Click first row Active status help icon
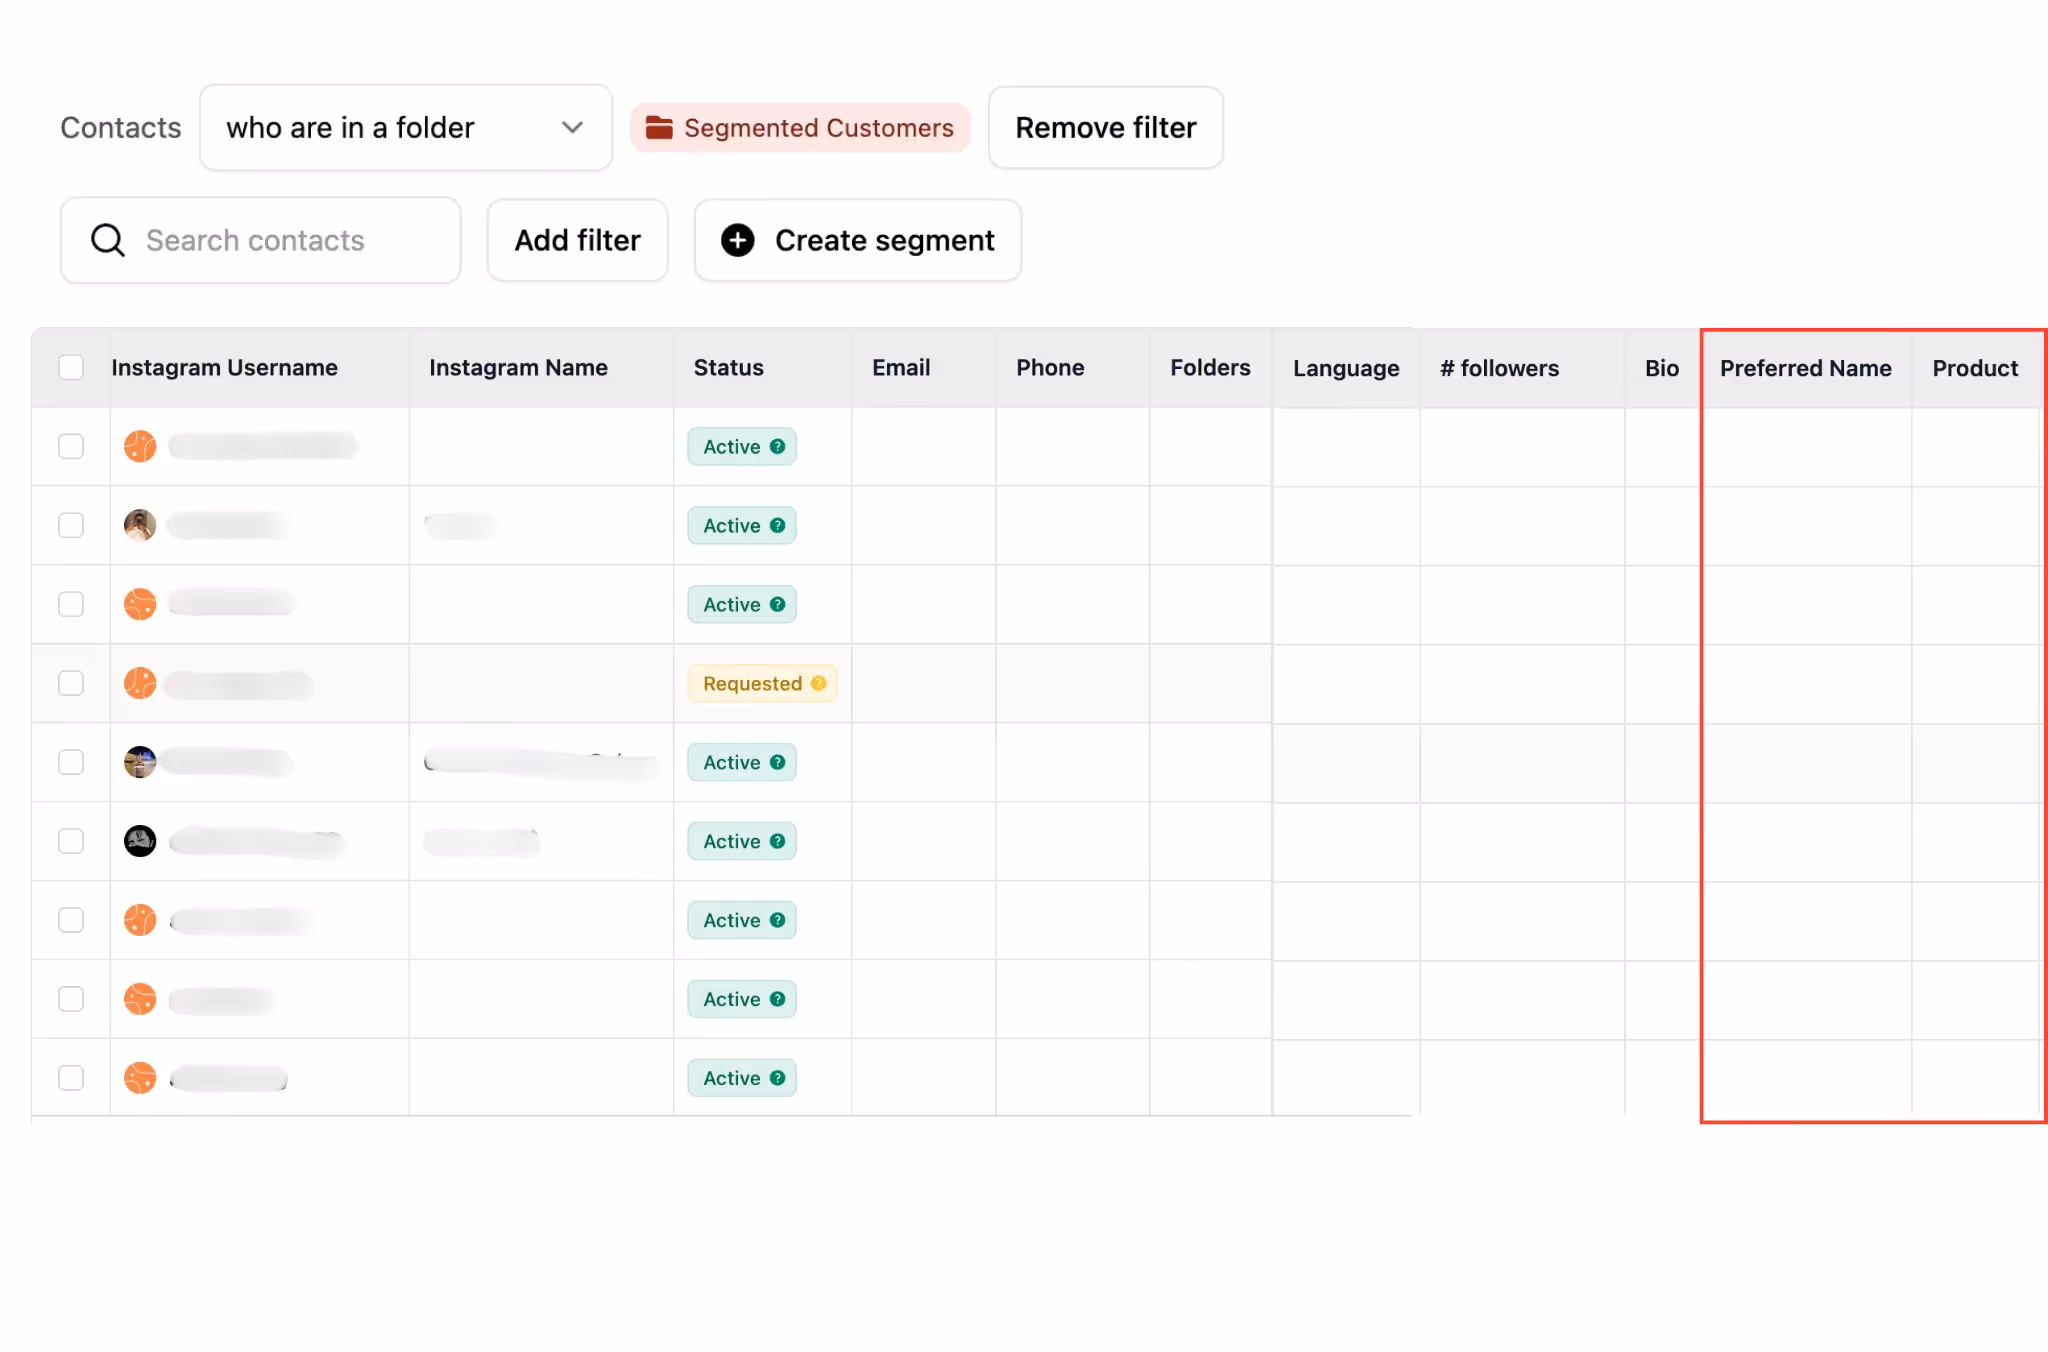The image size is (2048, 1352). (778, 446)
